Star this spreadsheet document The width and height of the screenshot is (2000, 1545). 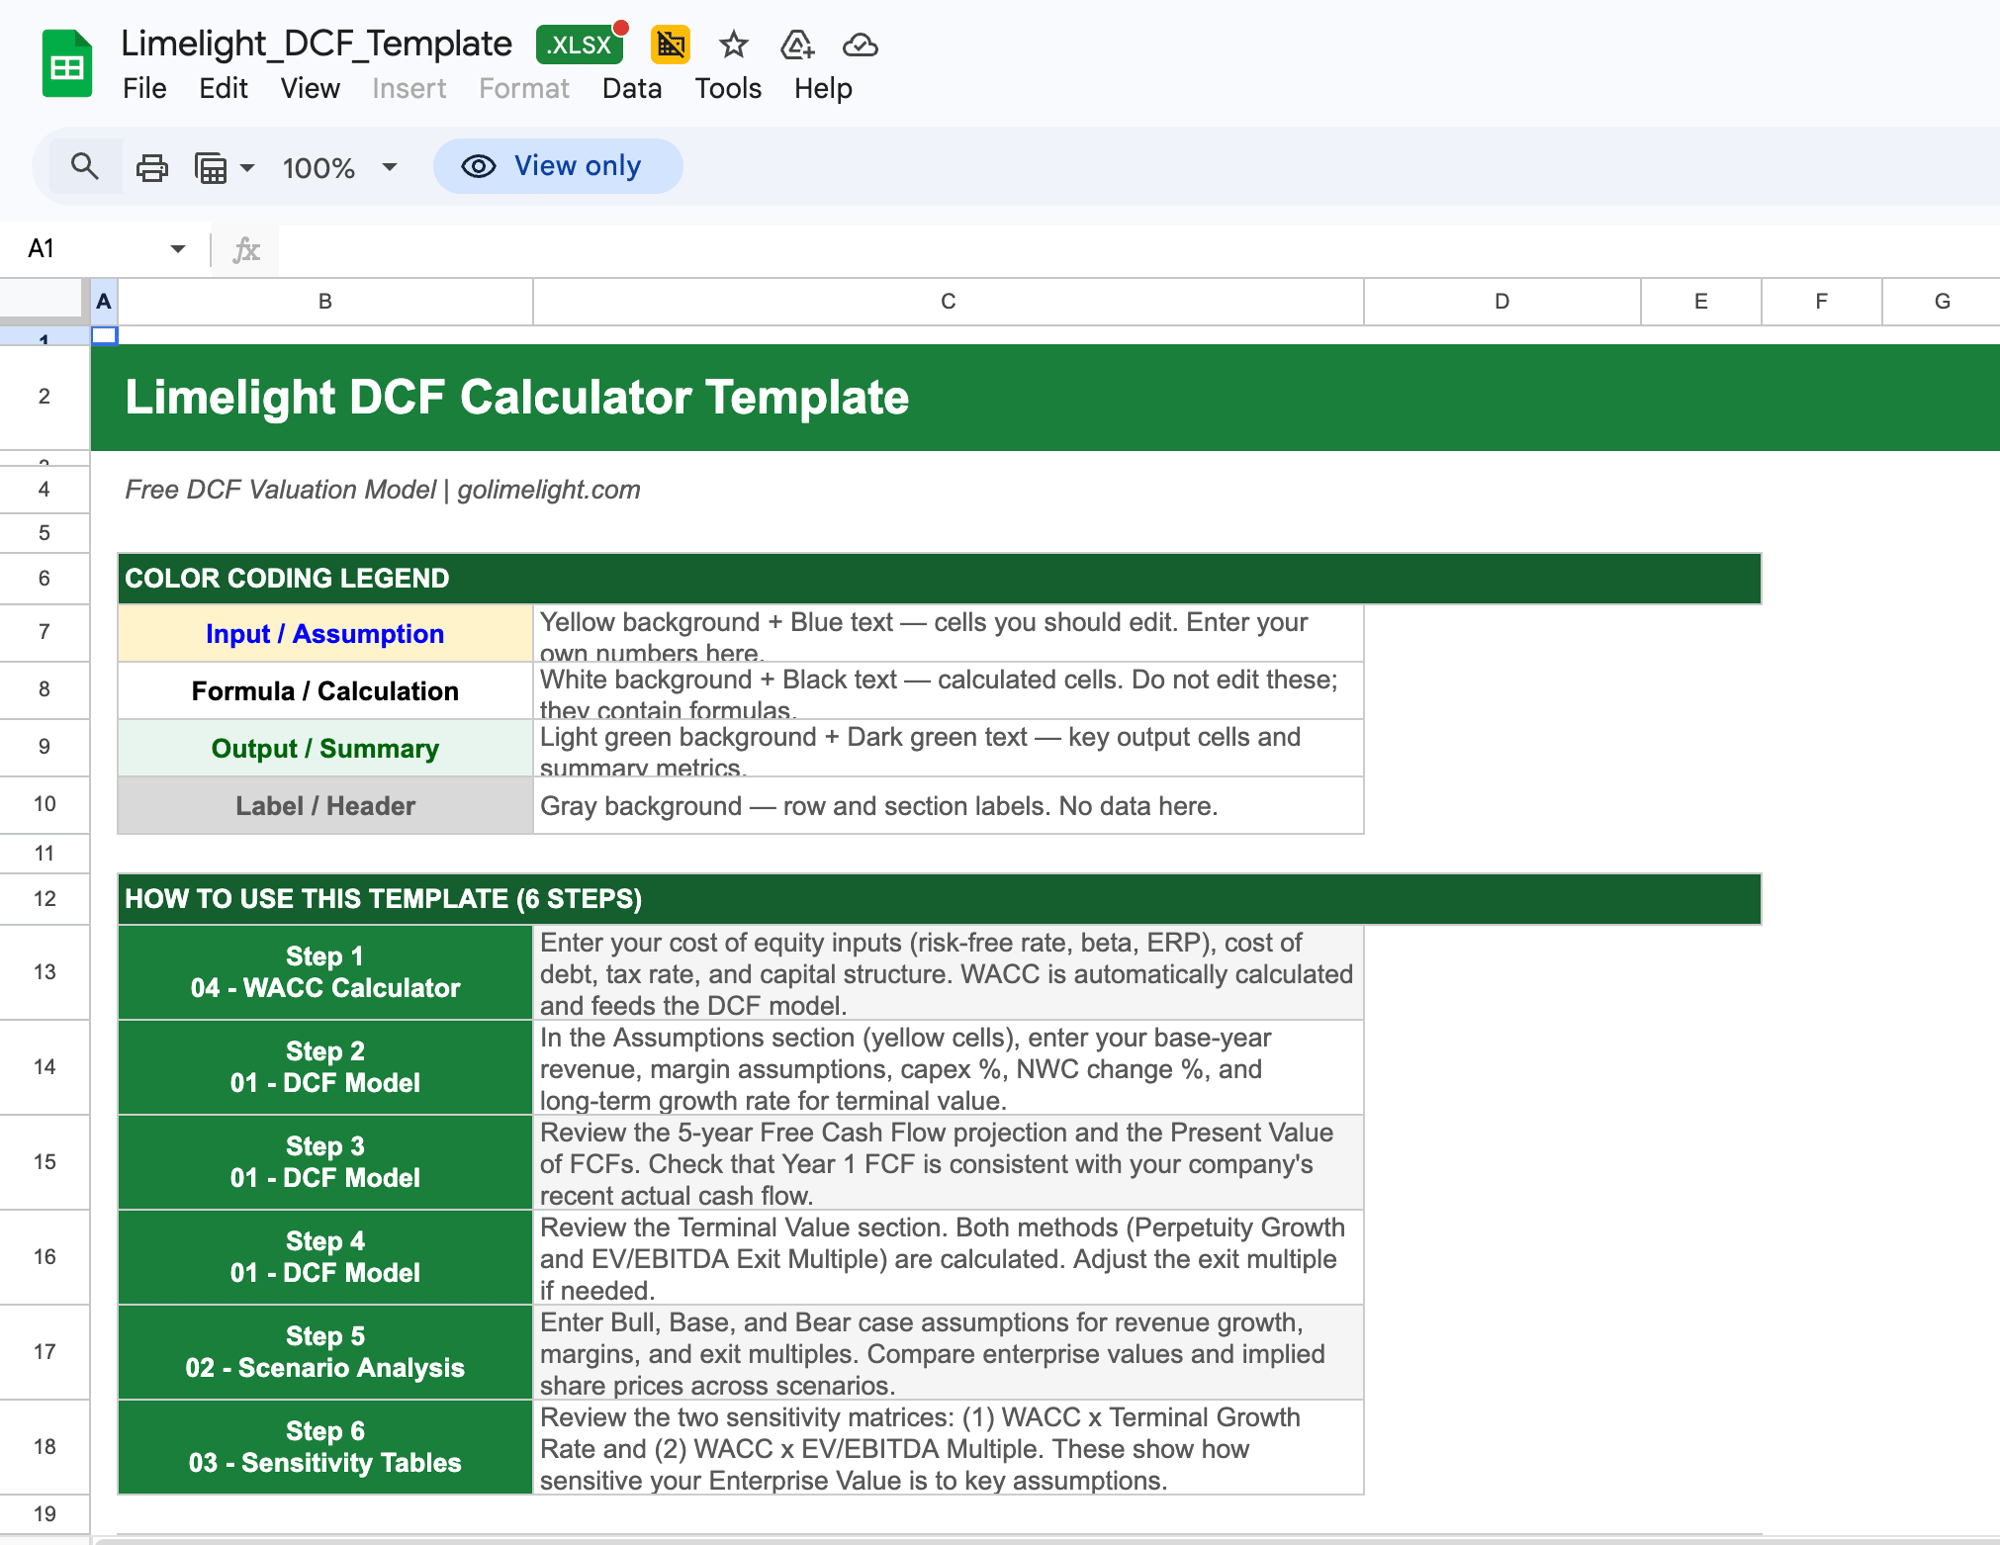[x=733, y=45]
